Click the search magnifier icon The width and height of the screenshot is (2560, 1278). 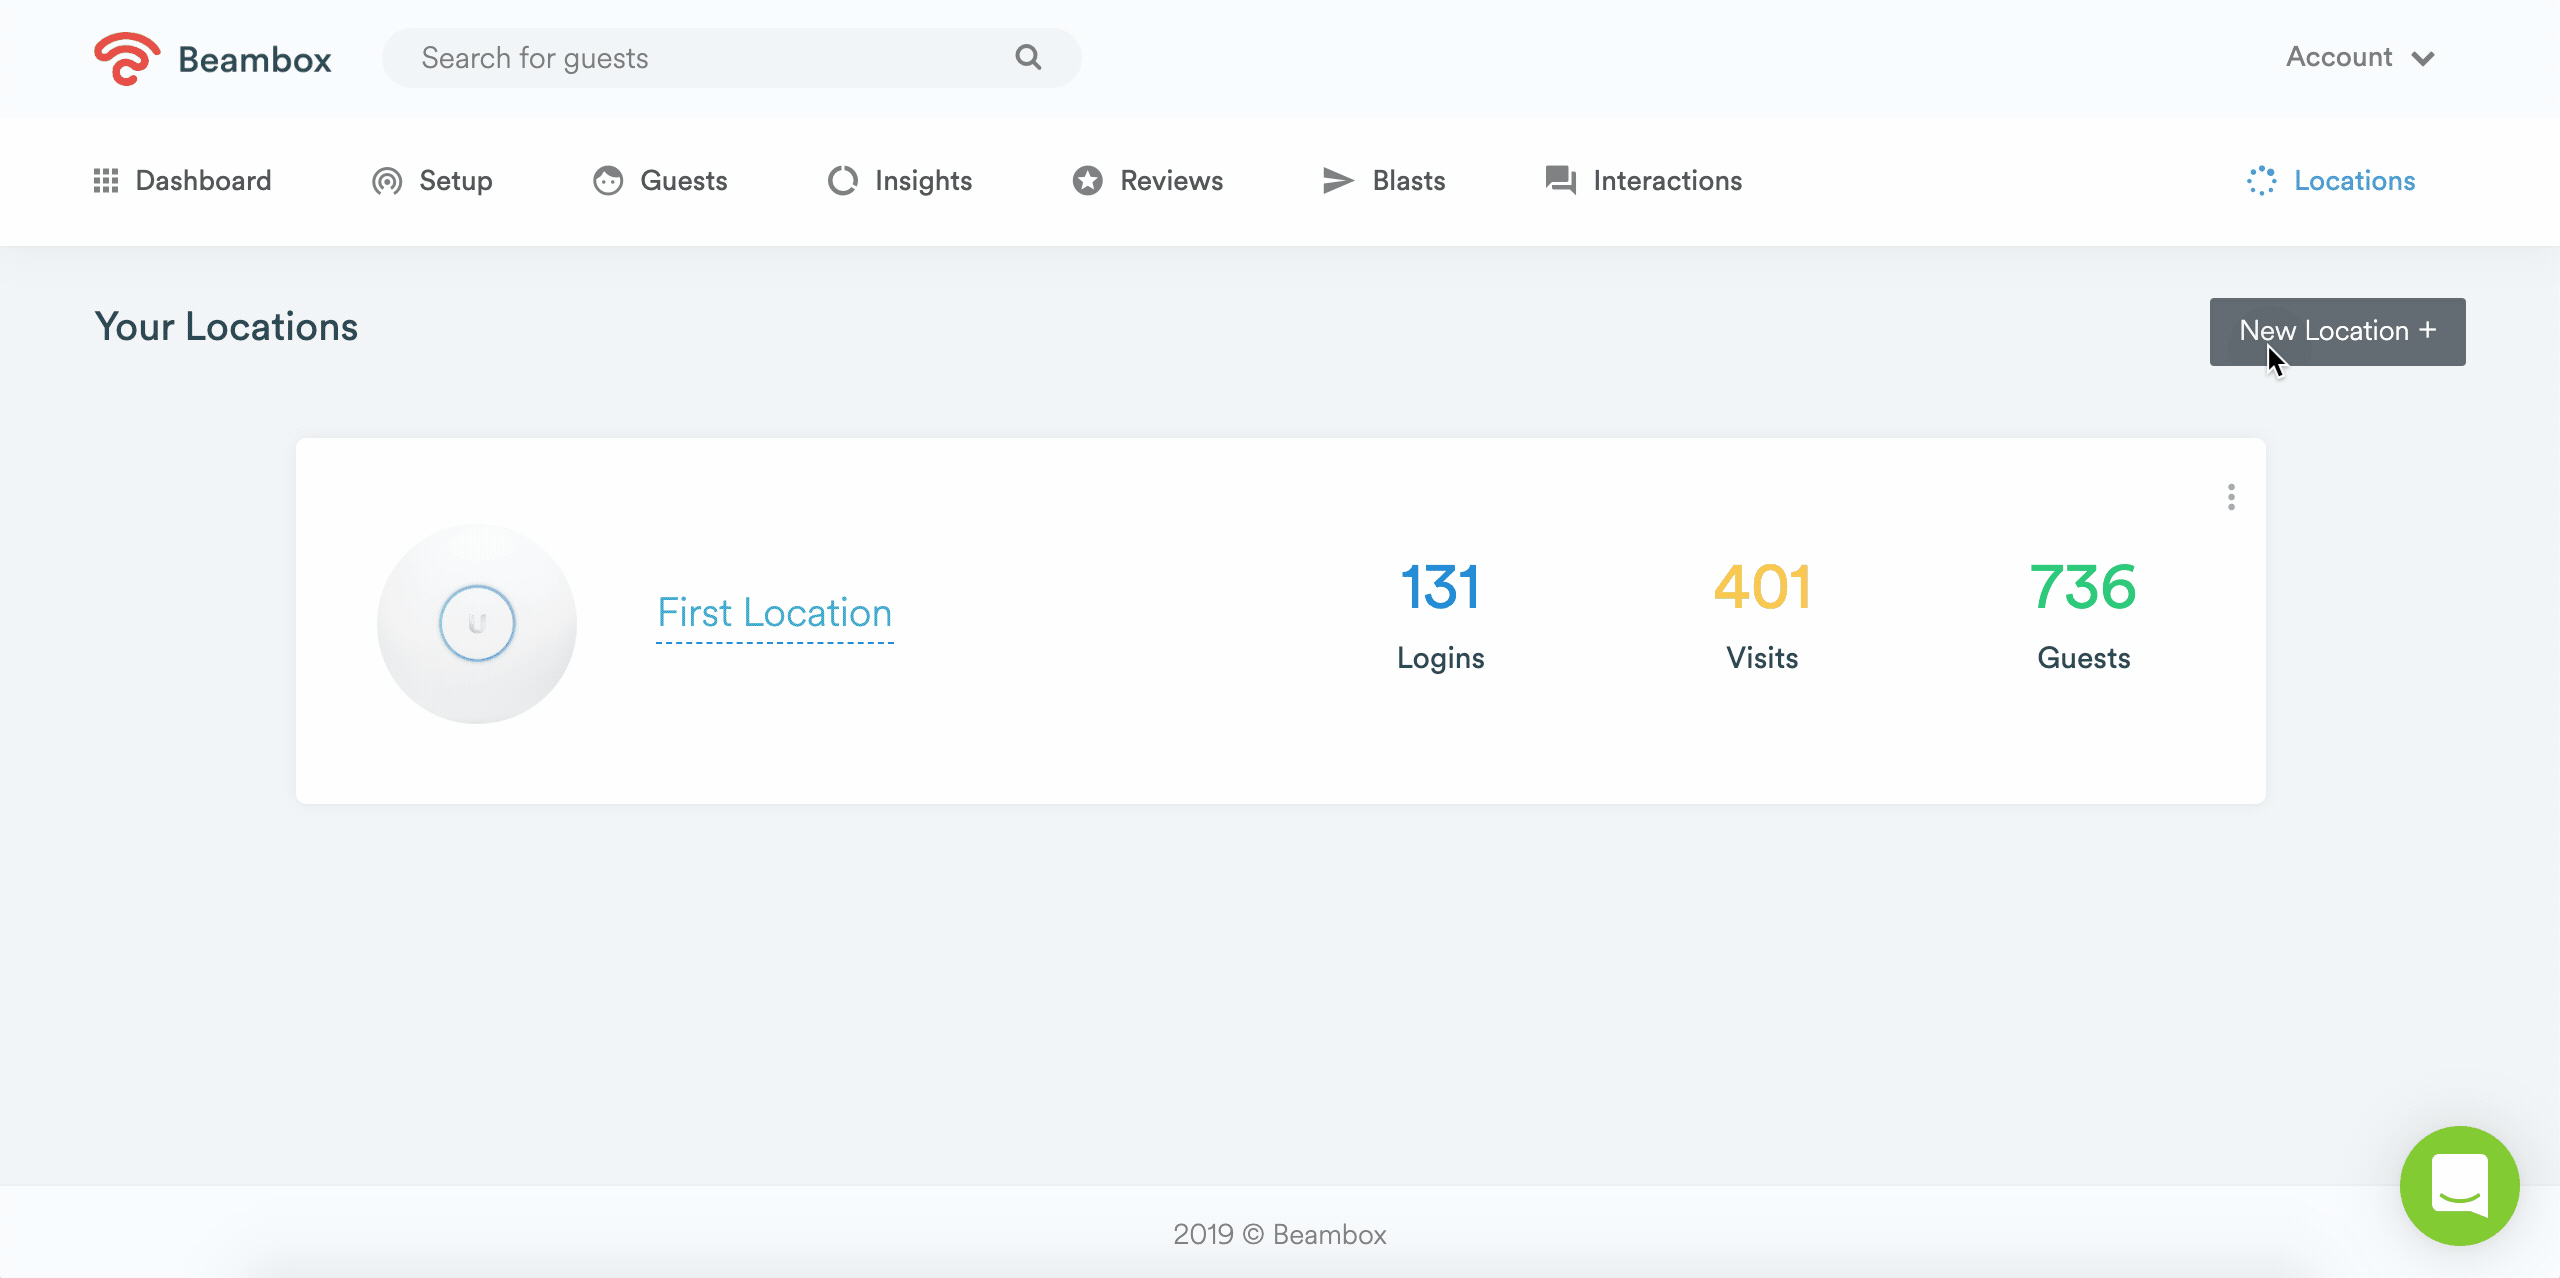coord(1028,58)
